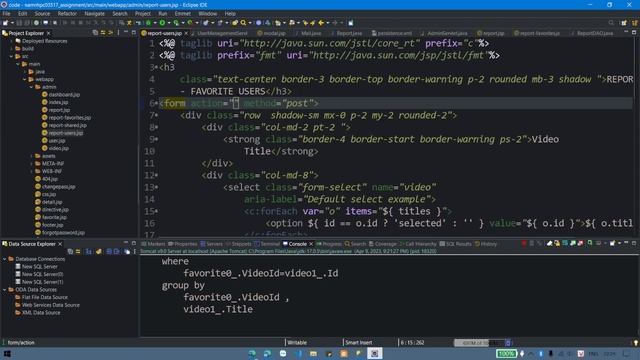Minimize the Data Source Explorer panel
The image size is (640, 360).
point(126,243)
